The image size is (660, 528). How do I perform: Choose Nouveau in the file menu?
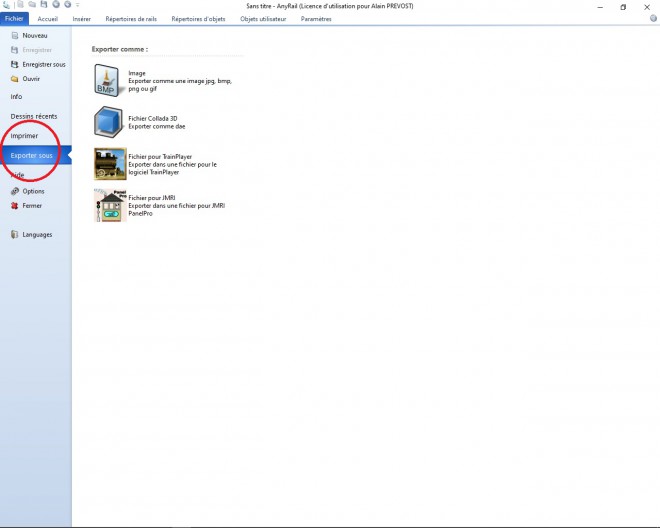tap(36, 35)
